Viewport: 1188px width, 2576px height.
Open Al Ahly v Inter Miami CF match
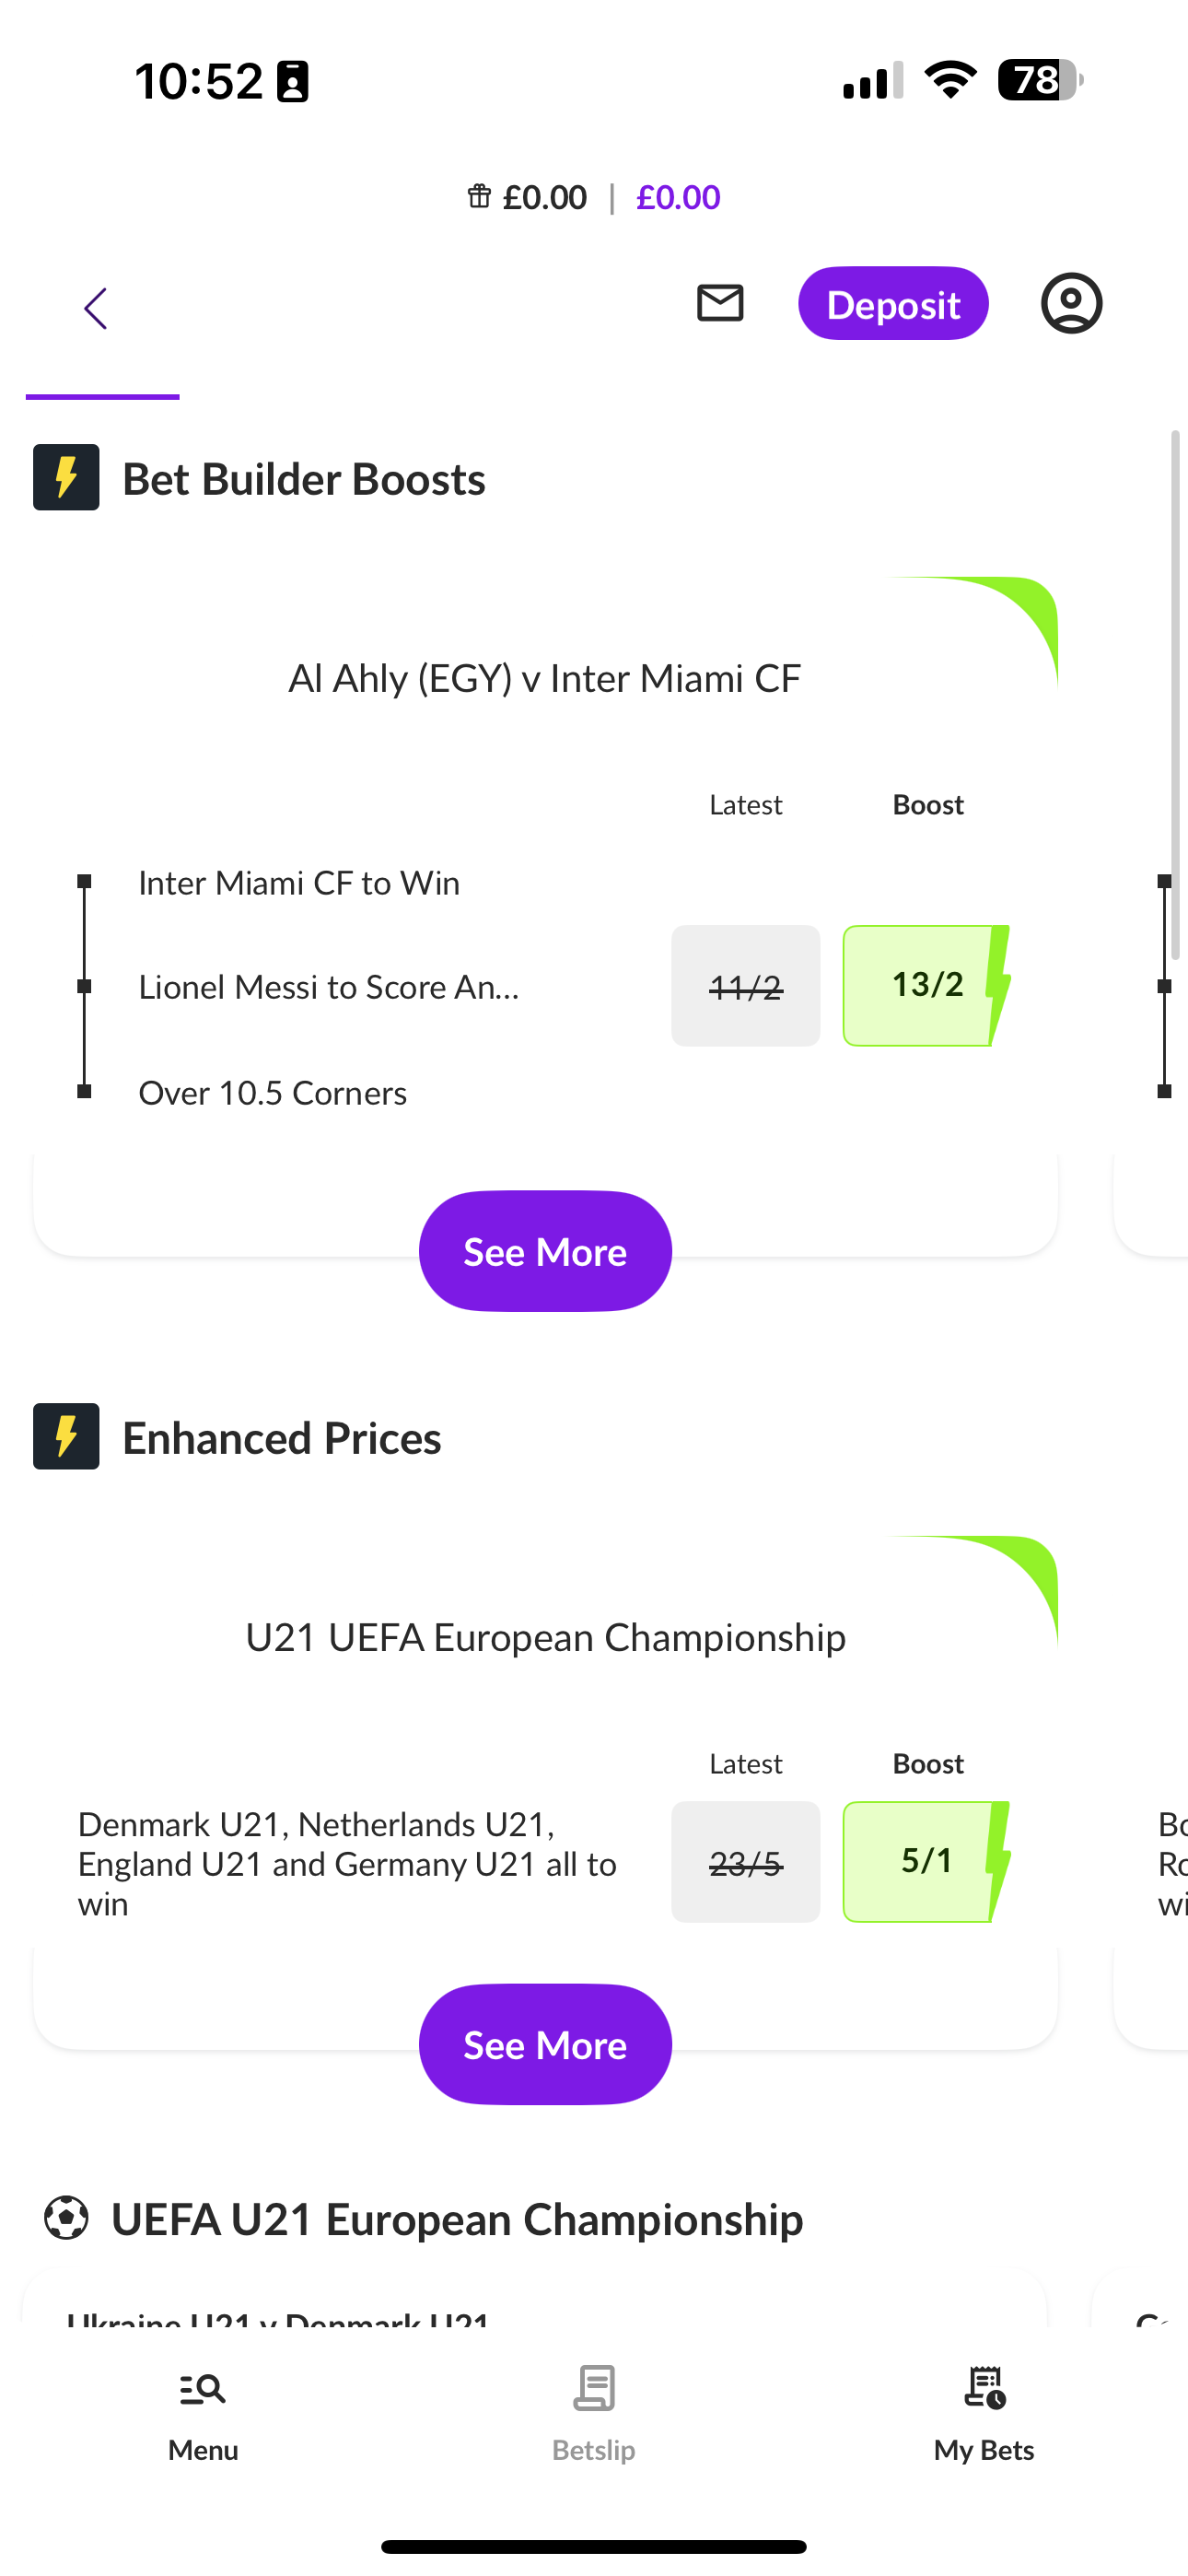coord(545,679)
